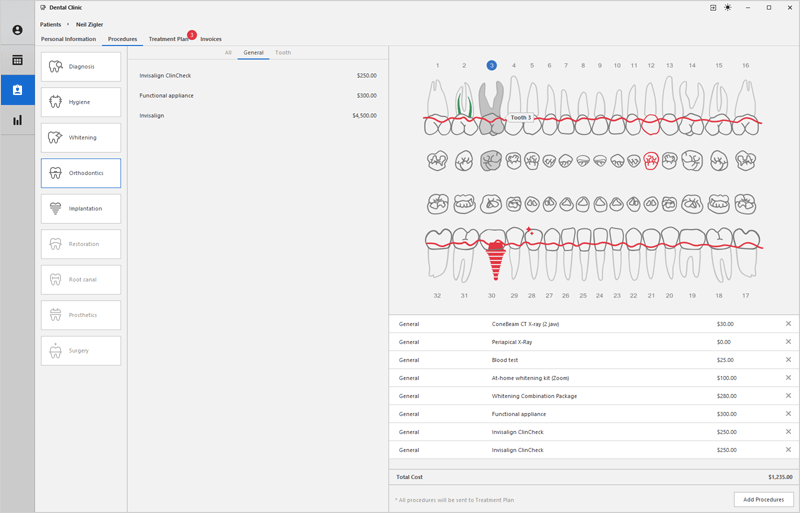Select tooth number 12 on chart
The width and height of the screenshot is (800, 513).
651,65
